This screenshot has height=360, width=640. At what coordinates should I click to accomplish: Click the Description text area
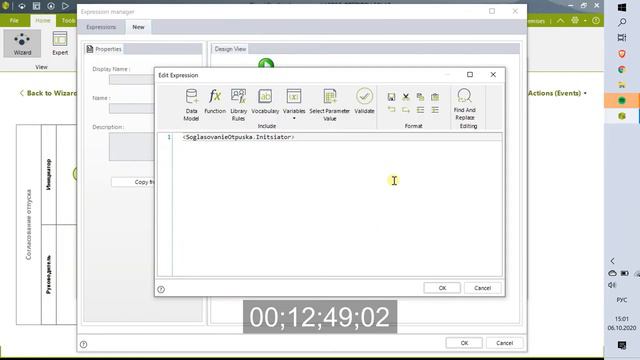pyautogui.click(x=131, y=147)
